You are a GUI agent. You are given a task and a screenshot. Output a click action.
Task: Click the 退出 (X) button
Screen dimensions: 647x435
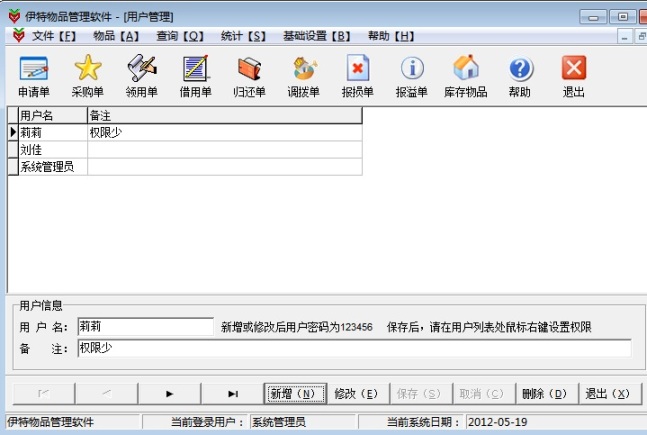610,394
